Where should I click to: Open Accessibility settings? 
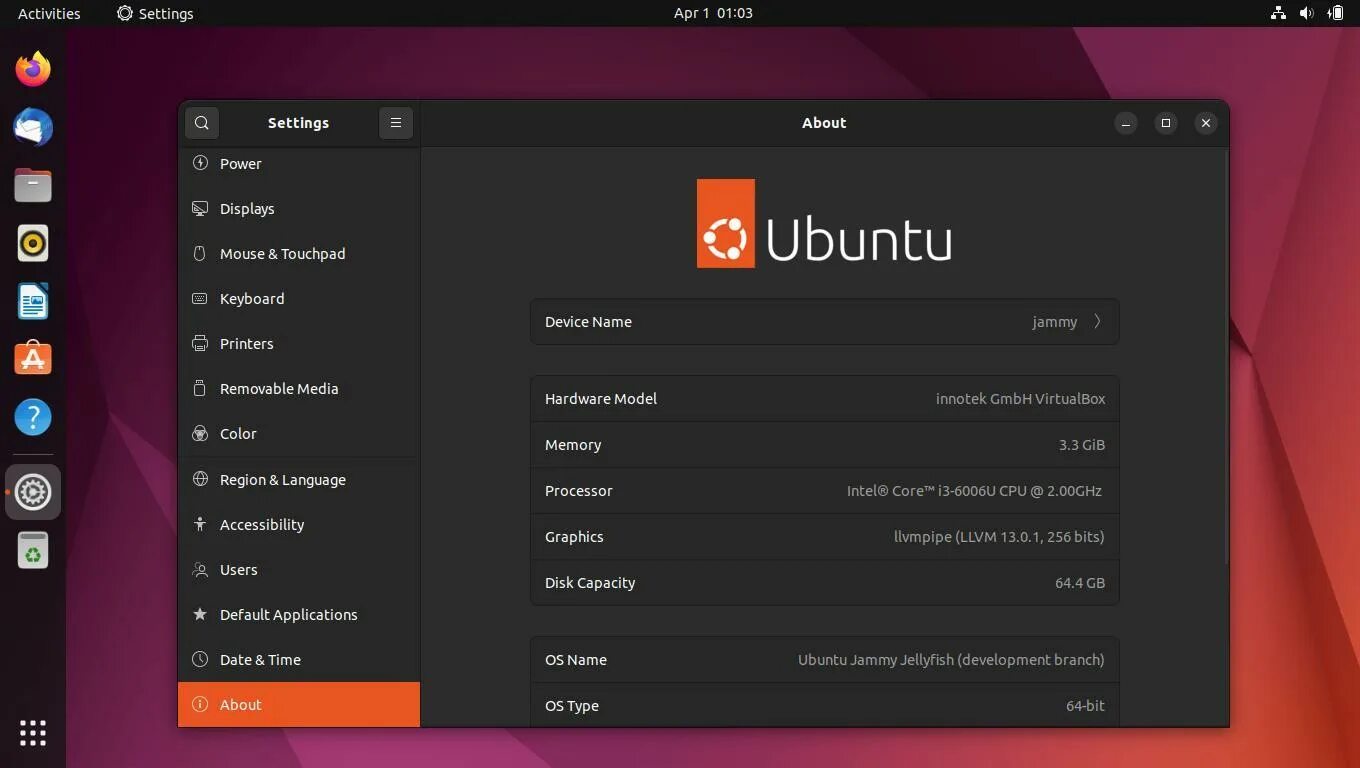[299, 524]
